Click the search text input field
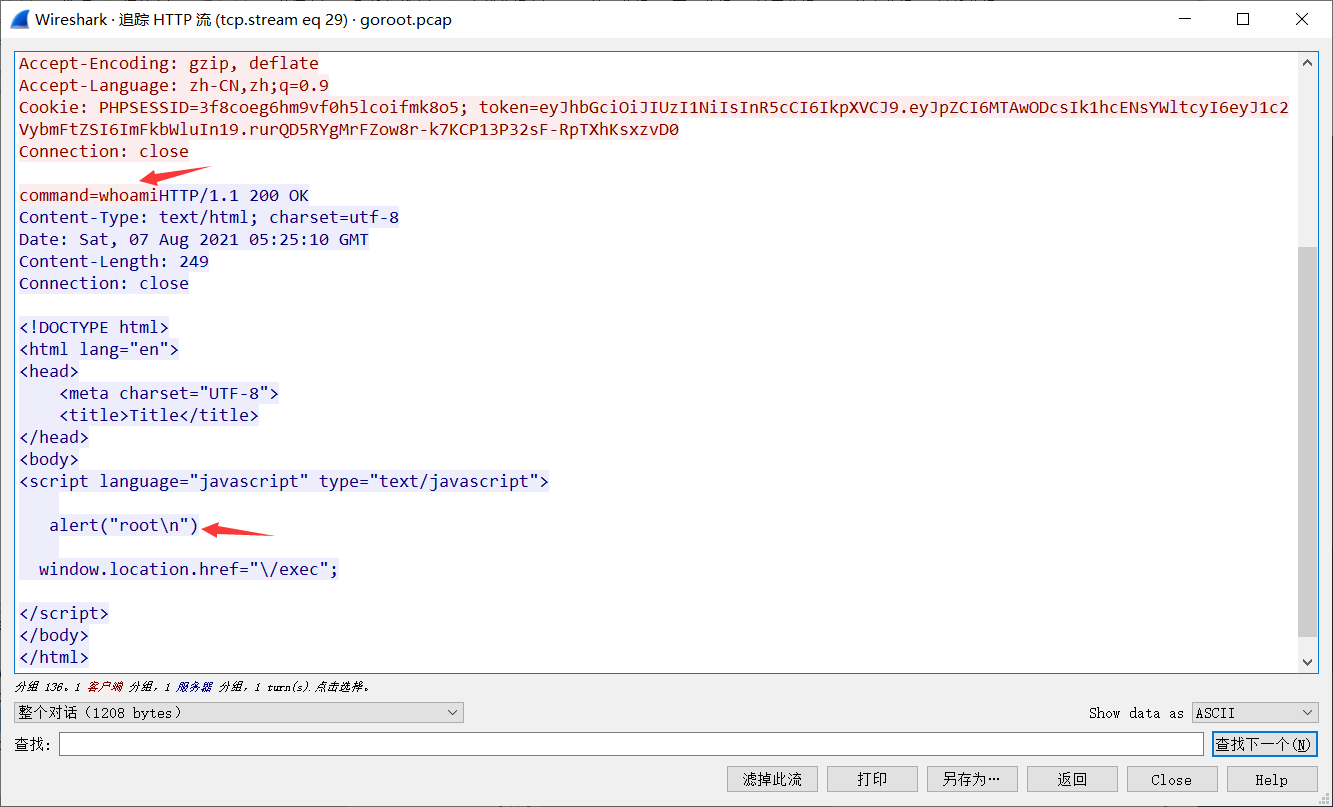 tap(631, 744)
